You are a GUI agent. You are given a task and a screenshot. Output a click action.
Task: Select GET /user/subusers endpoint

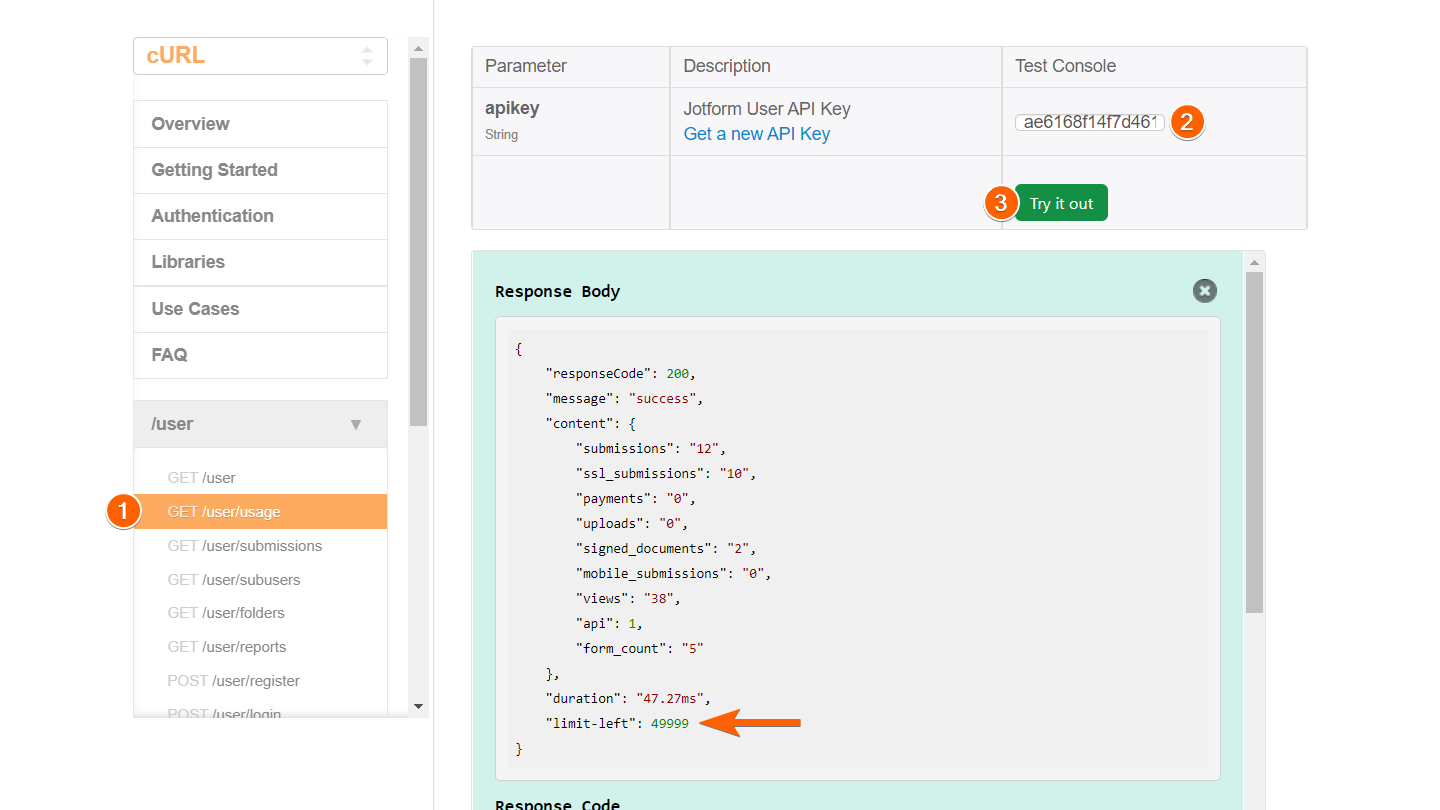tap(234, 580)
